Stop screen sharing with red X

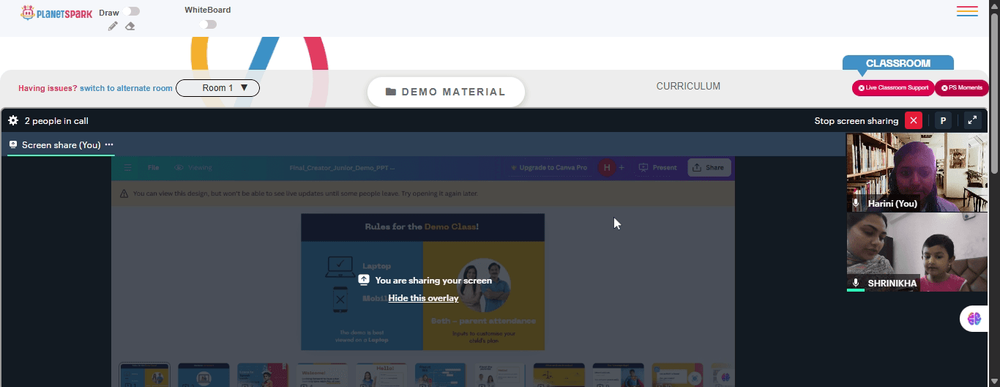click(913, 120)
